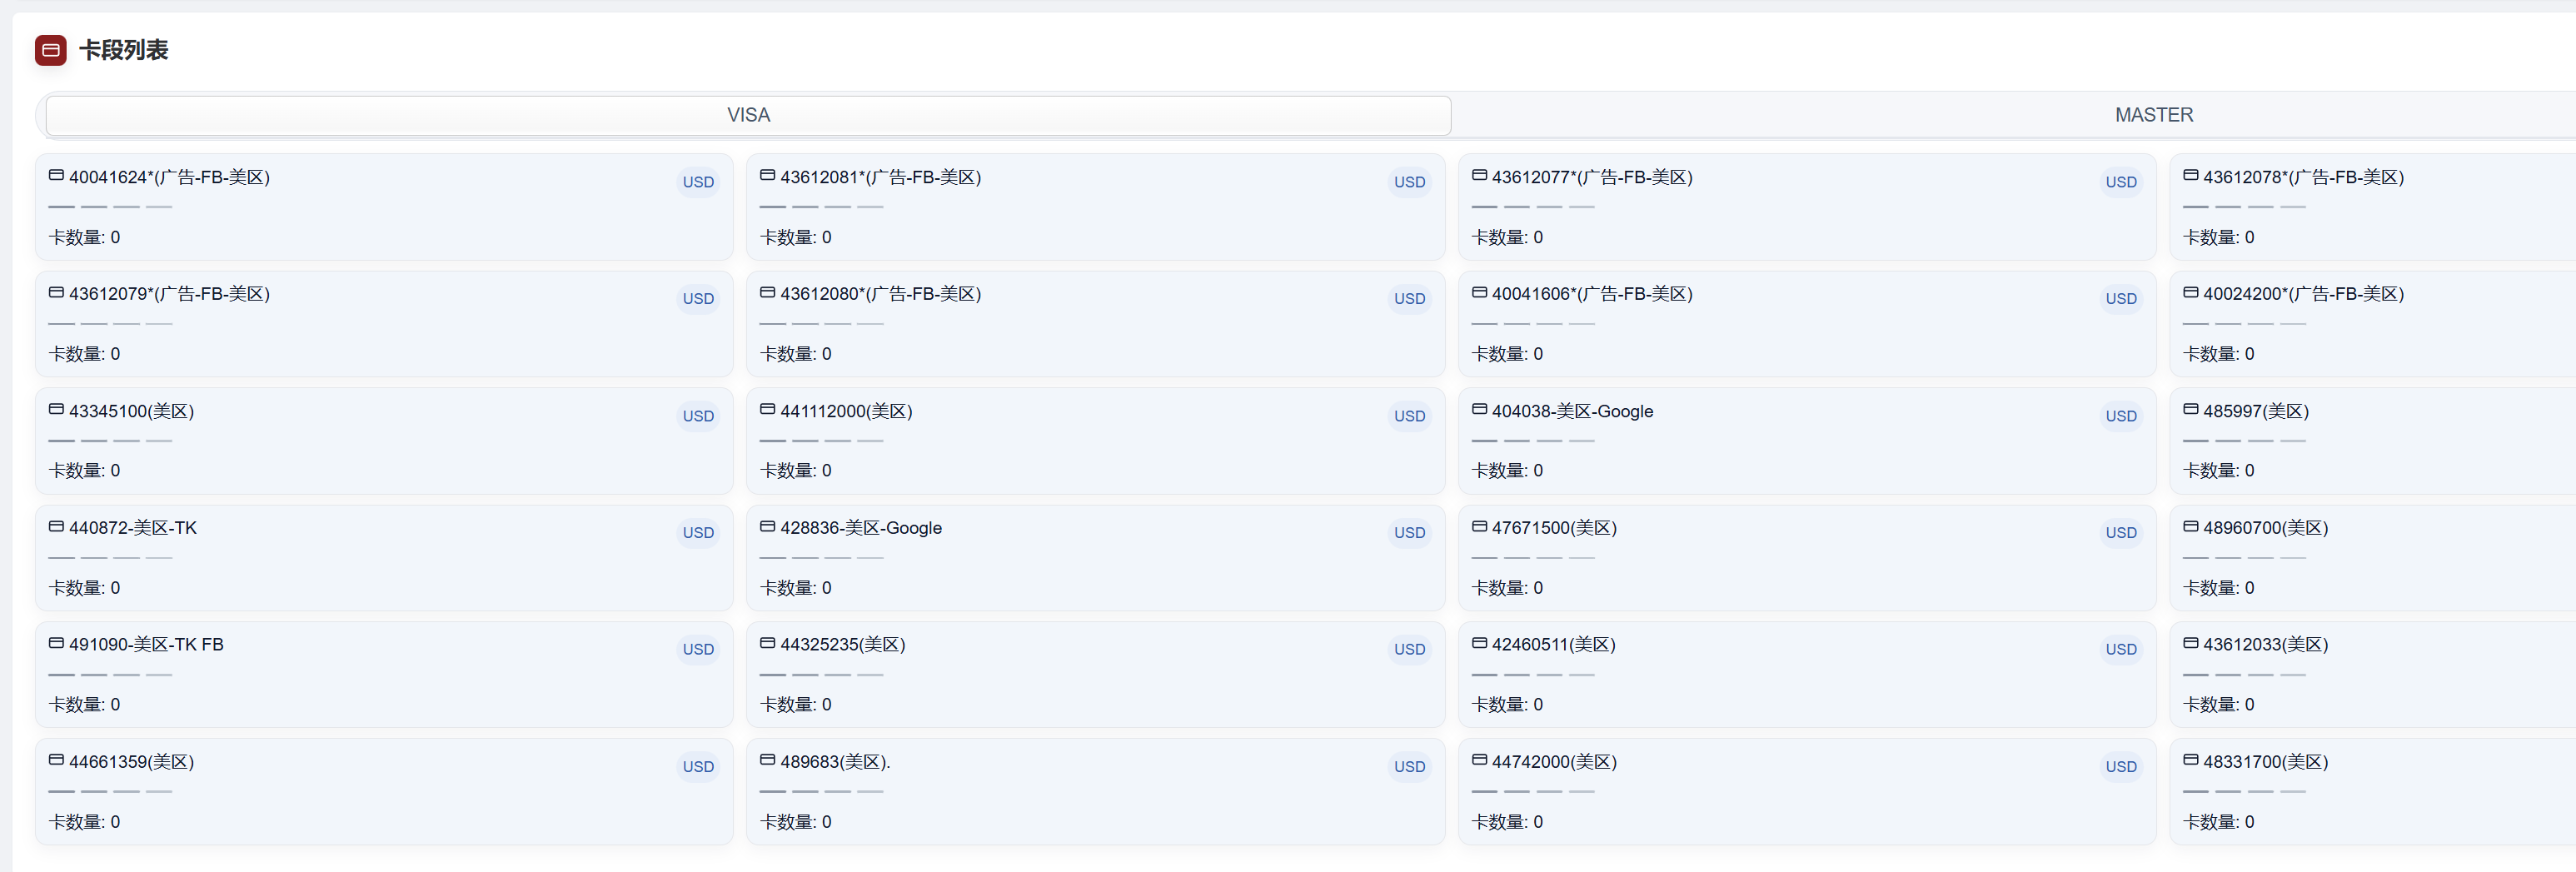Click card icon beside 404038-美区-Google
Viewport: 2576px width, 872px height.
pyautogui.click(x=1479, y=410)
